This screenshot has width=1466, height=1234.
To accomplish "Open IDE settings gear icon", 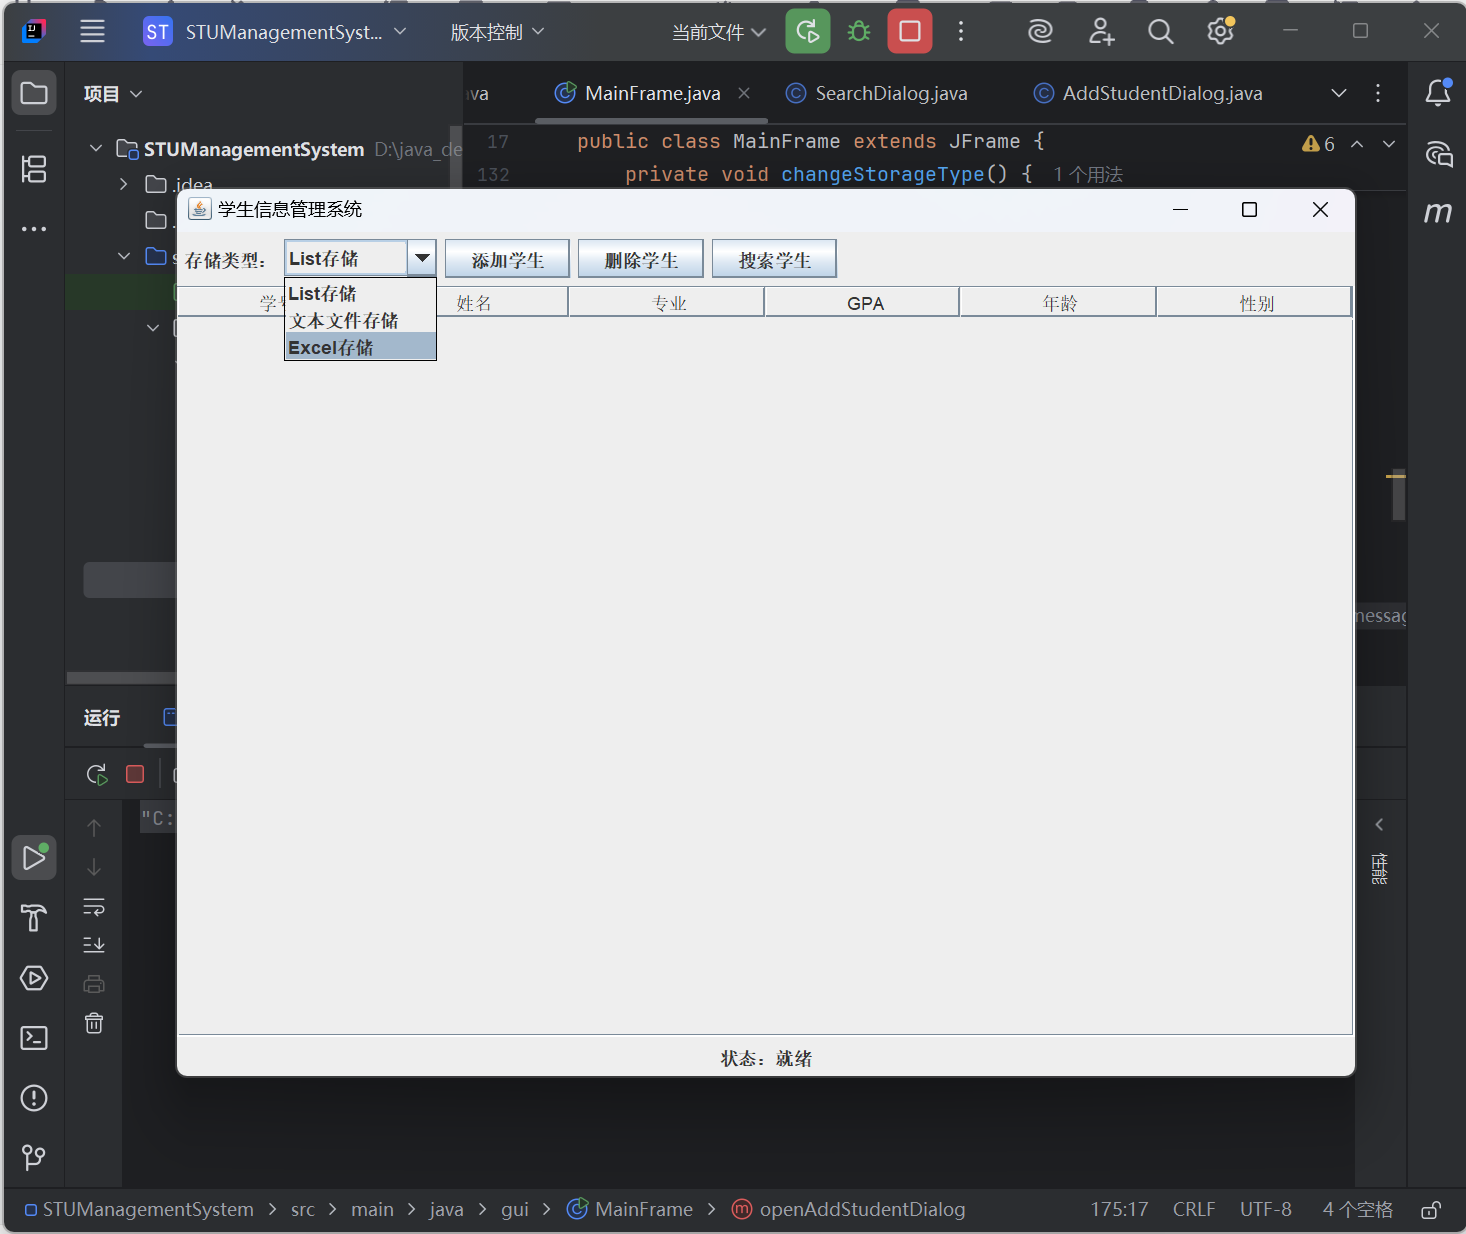I will click(1220, 32).
